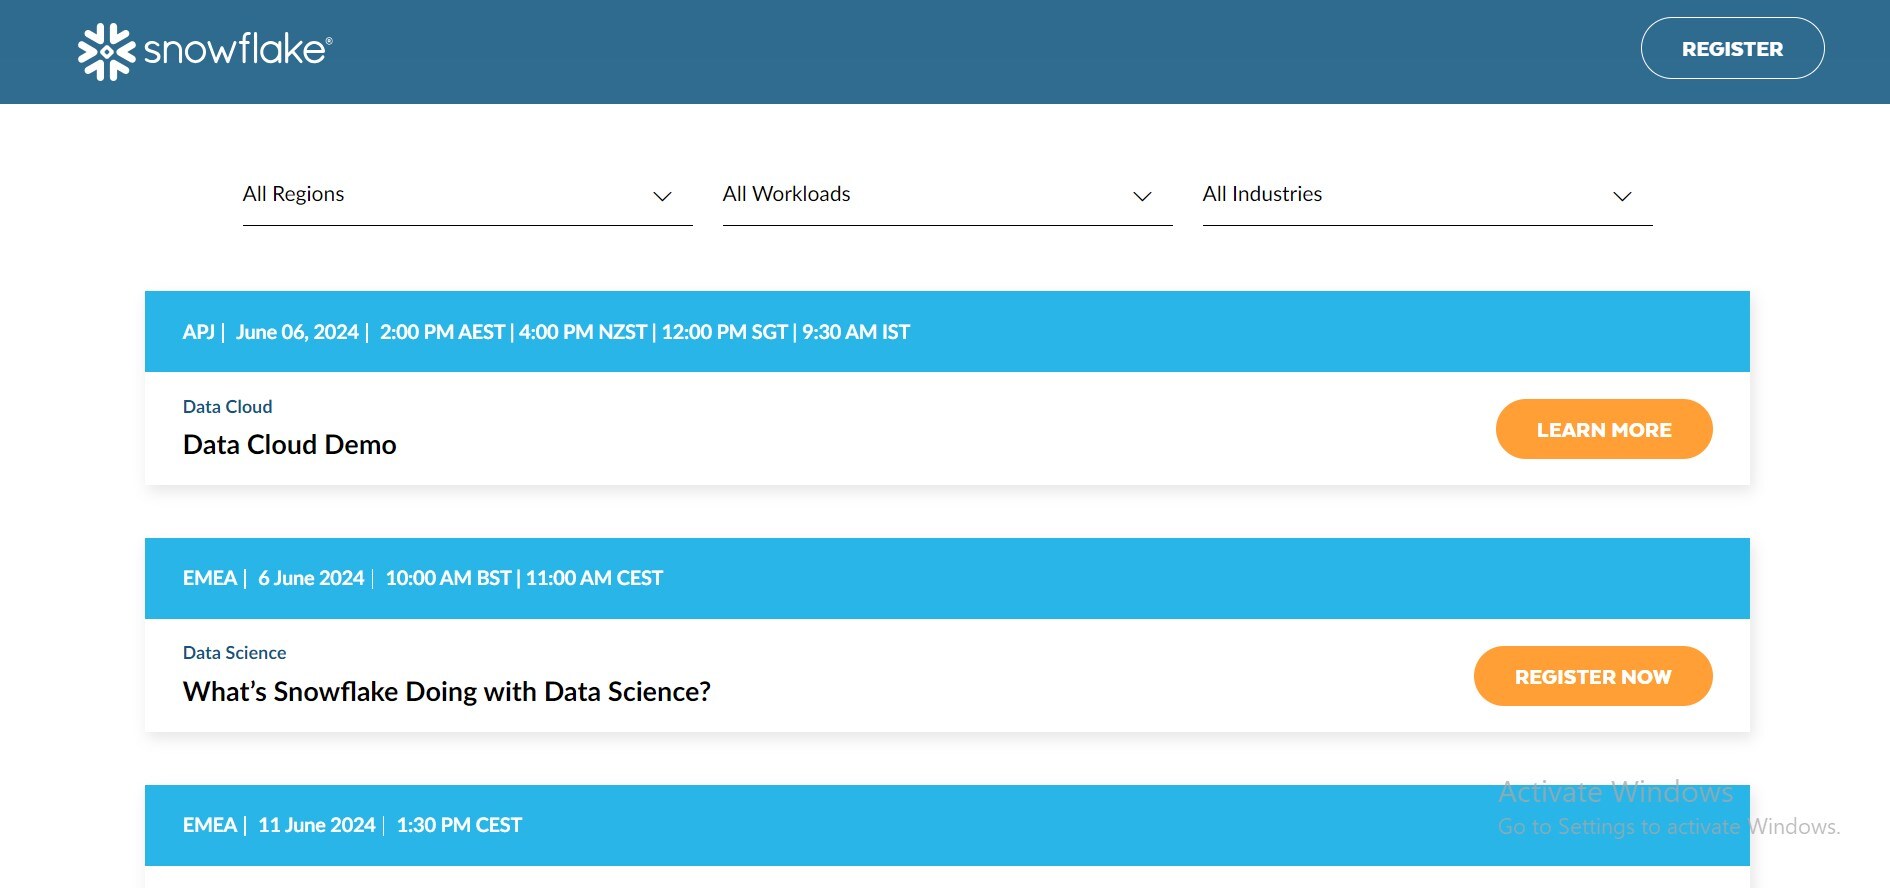Viewport: 1890px width, 888px height.
Task: Click the Data Cloud category label
Action: click(x=227, y=407)
